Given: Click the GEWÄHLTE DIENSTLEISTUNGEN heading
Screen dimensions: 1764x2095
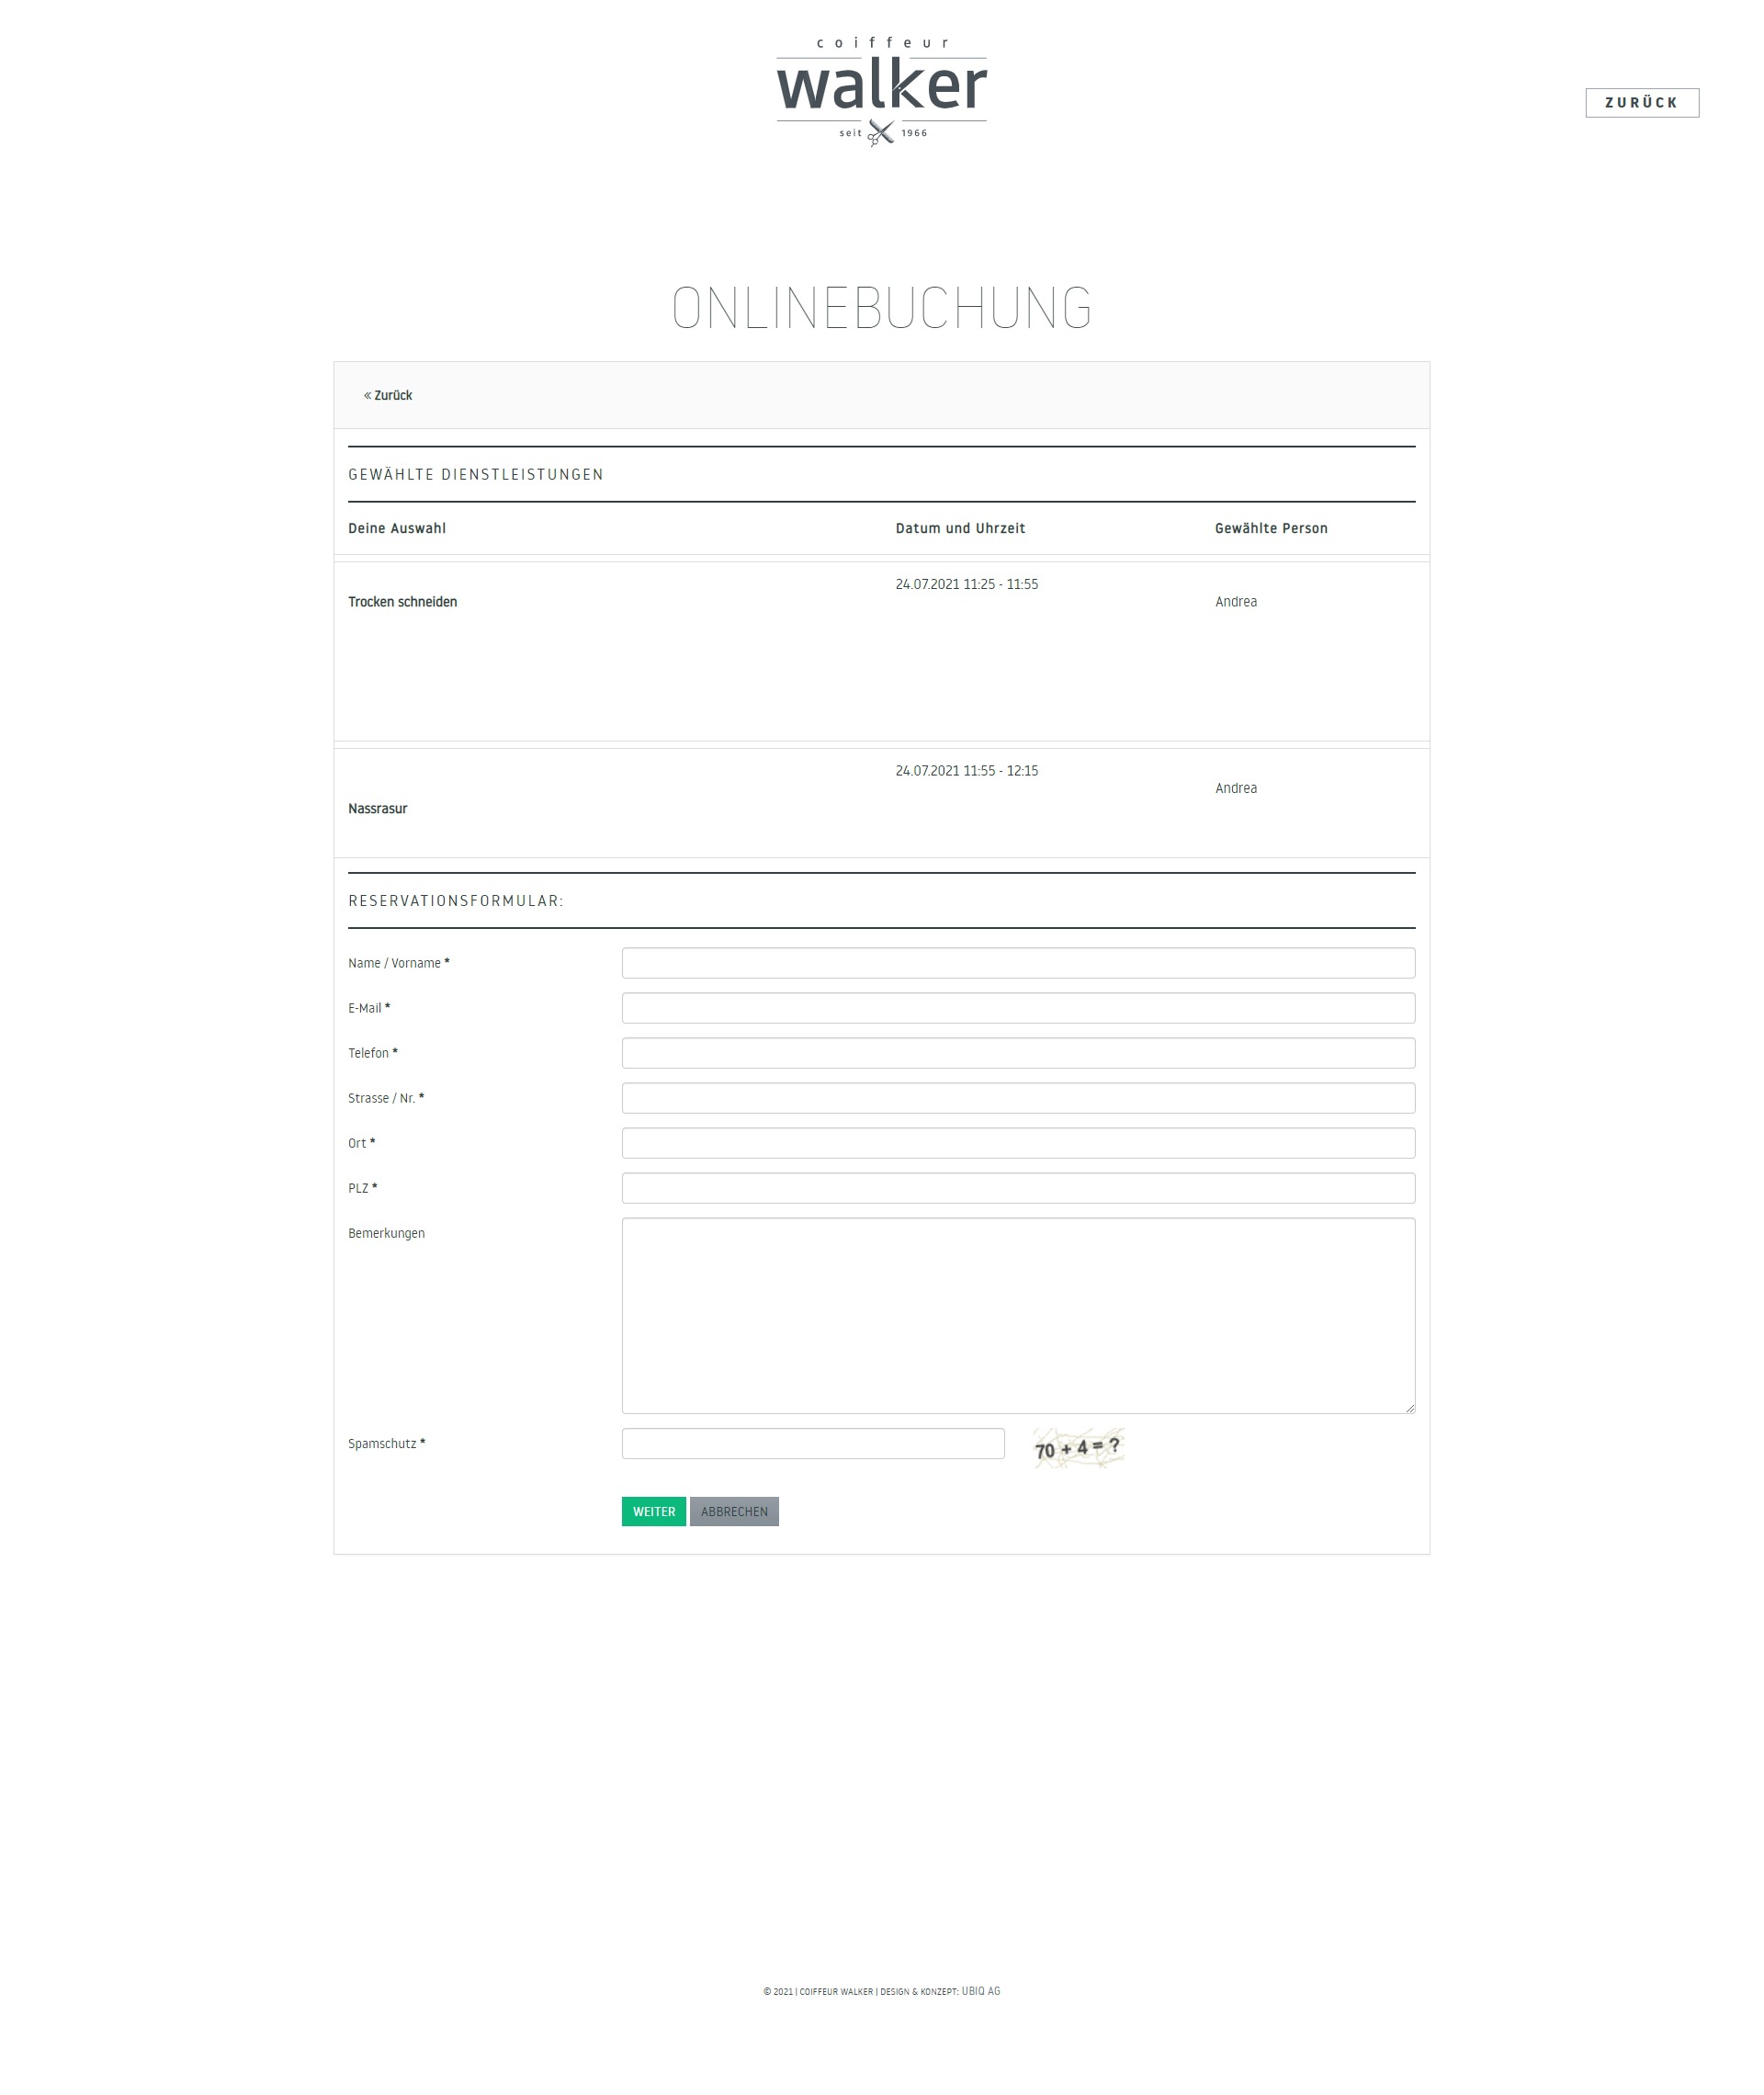Looking at the screenshot, I should tap(476, 474).
